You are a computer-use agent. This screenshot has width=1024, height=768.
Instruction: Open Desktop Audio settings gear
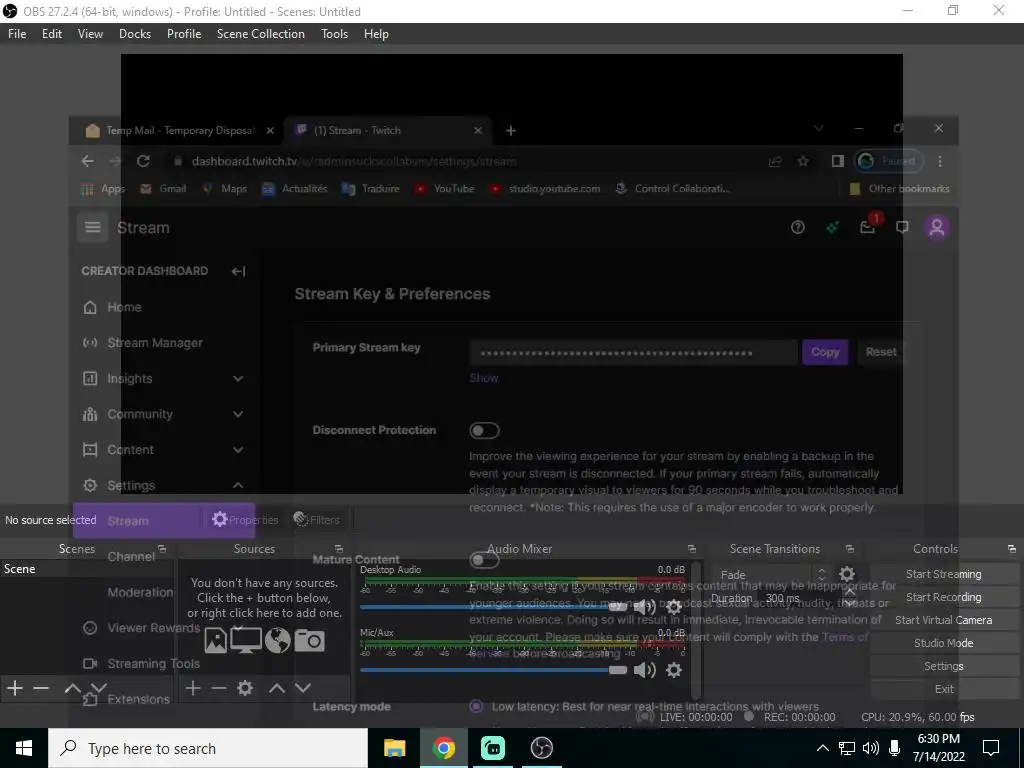(674, 607)
